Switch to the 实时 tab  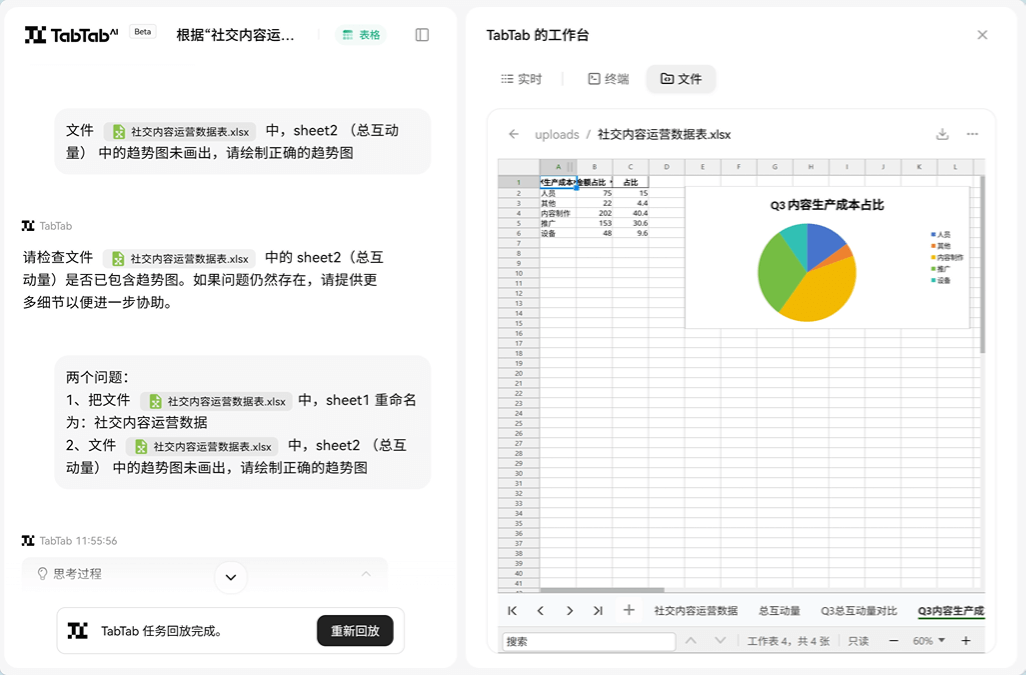[x=521, y=79]
